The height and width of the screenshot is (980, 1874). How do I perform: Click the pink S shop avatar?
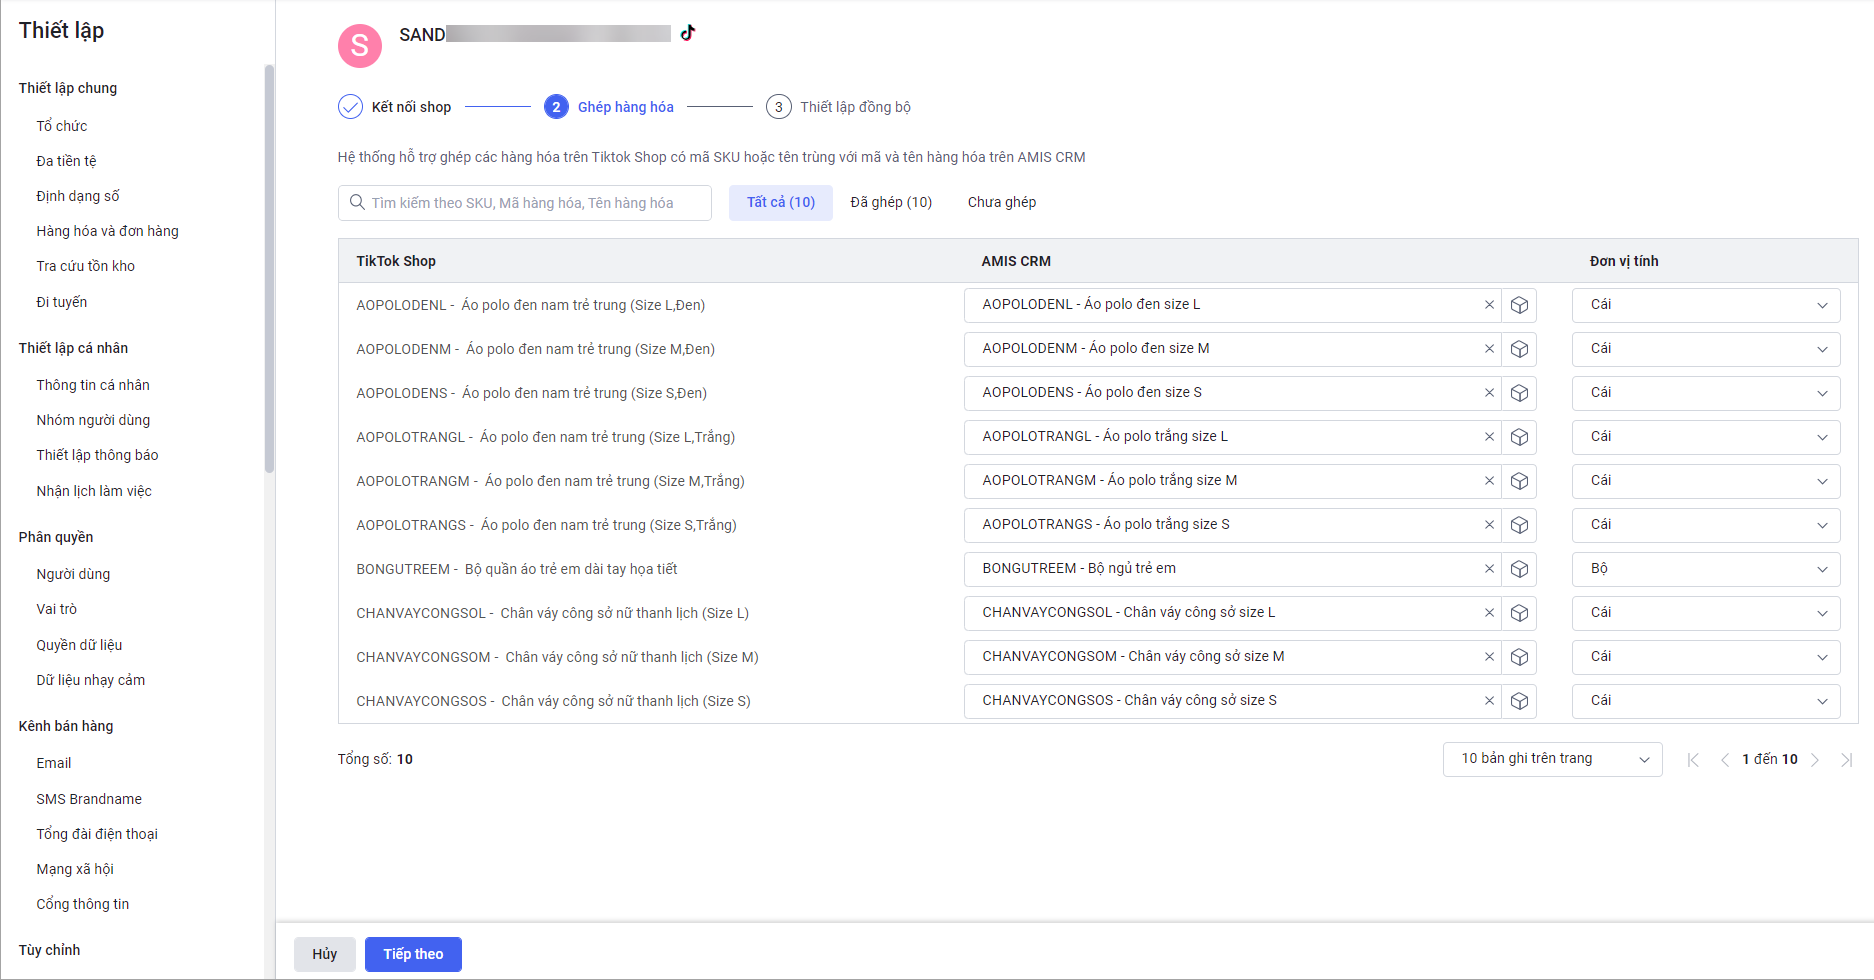(x=360, y=46)
